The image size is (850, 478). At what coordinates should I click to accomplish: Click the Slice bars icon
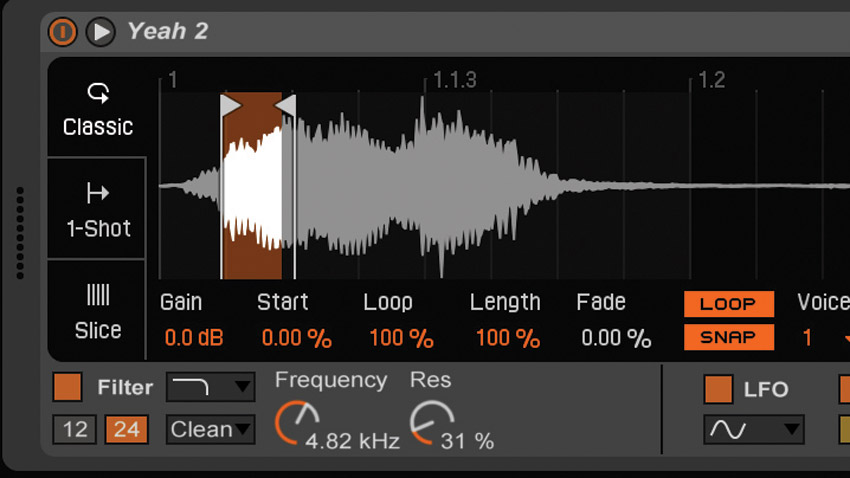click(x=98, y=295)
